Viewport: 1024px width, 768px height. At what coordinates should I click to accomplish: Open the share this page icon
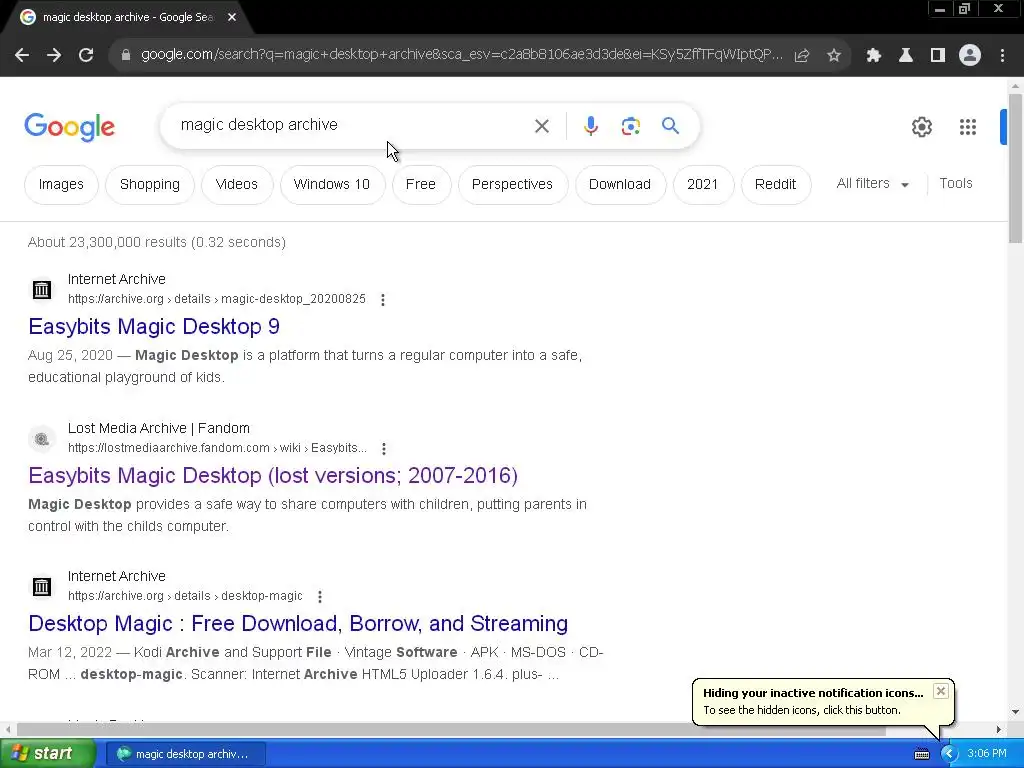click(802, 56)
